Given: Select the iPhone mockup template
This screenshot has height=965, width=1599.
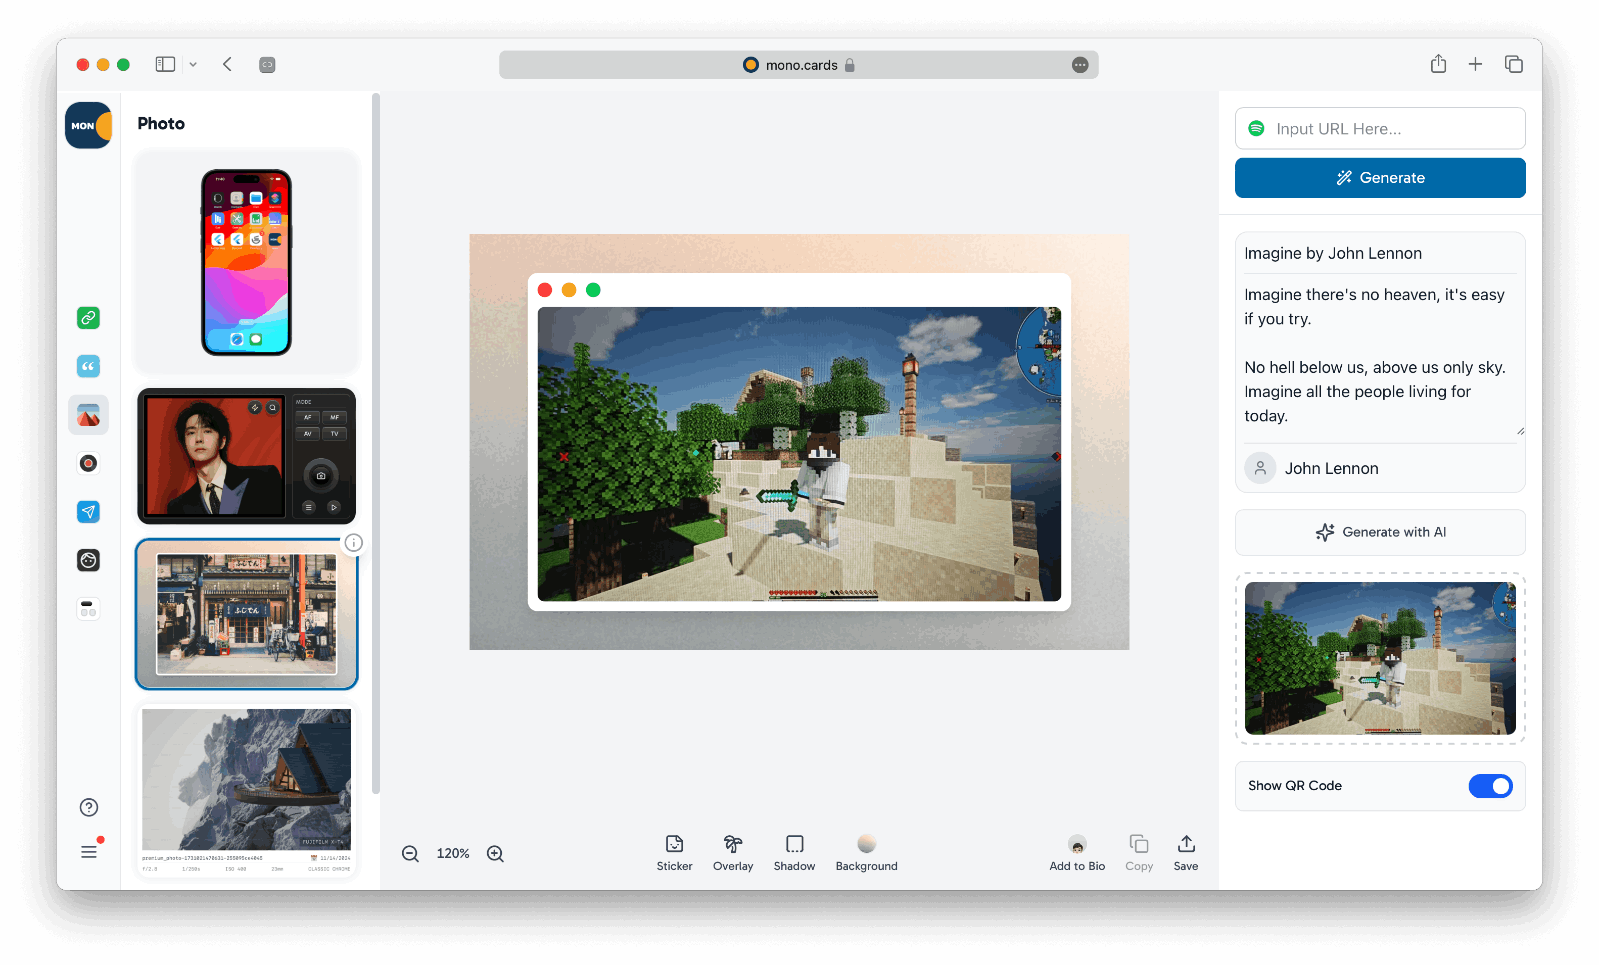Looking at the screenshot, I should (246, 262).
